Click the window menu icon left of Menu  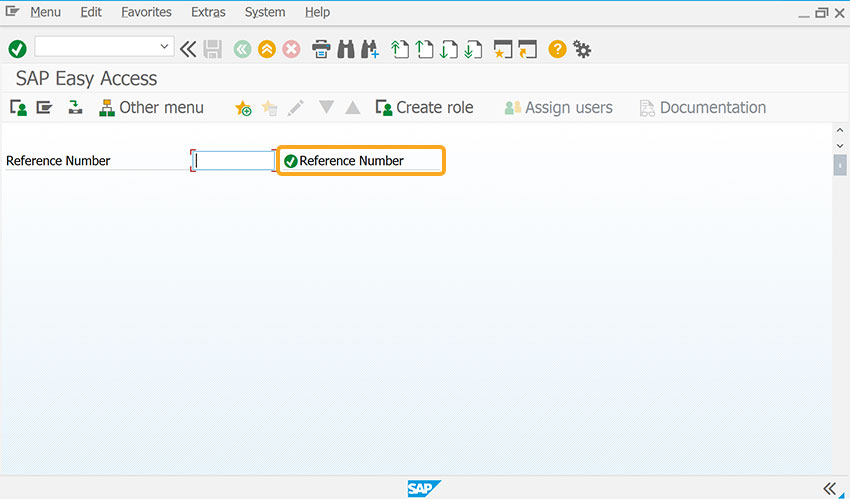click(x=12, y=11)
